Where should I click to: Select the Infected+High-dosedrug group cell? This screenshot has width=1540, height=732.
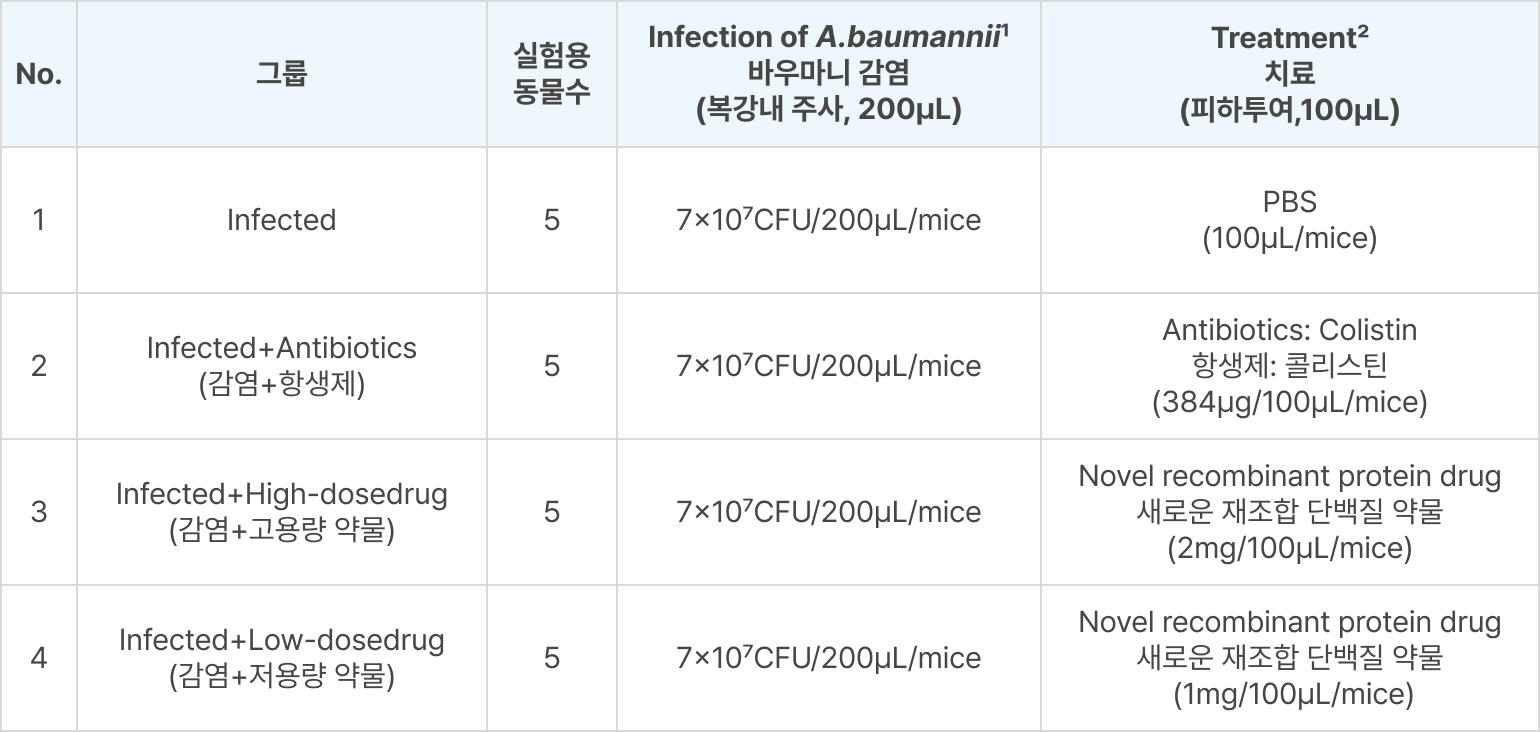pyautogui.click(x=281, y=512)
